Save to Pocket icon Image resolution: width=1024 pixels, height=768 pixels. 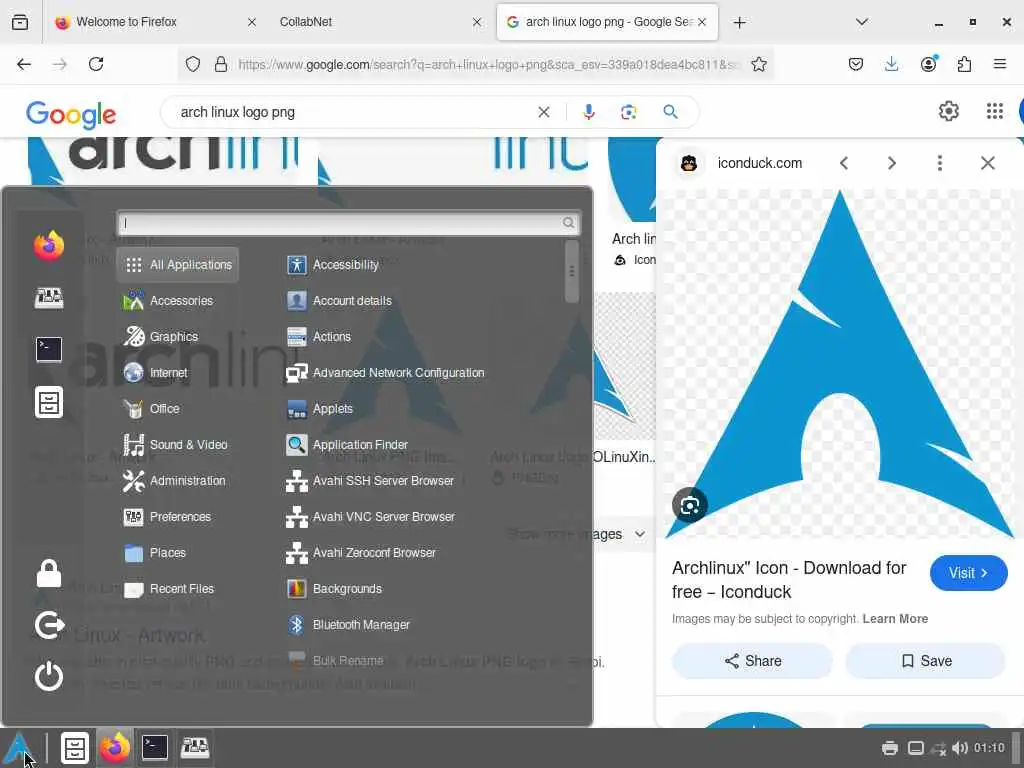[856, 64]
